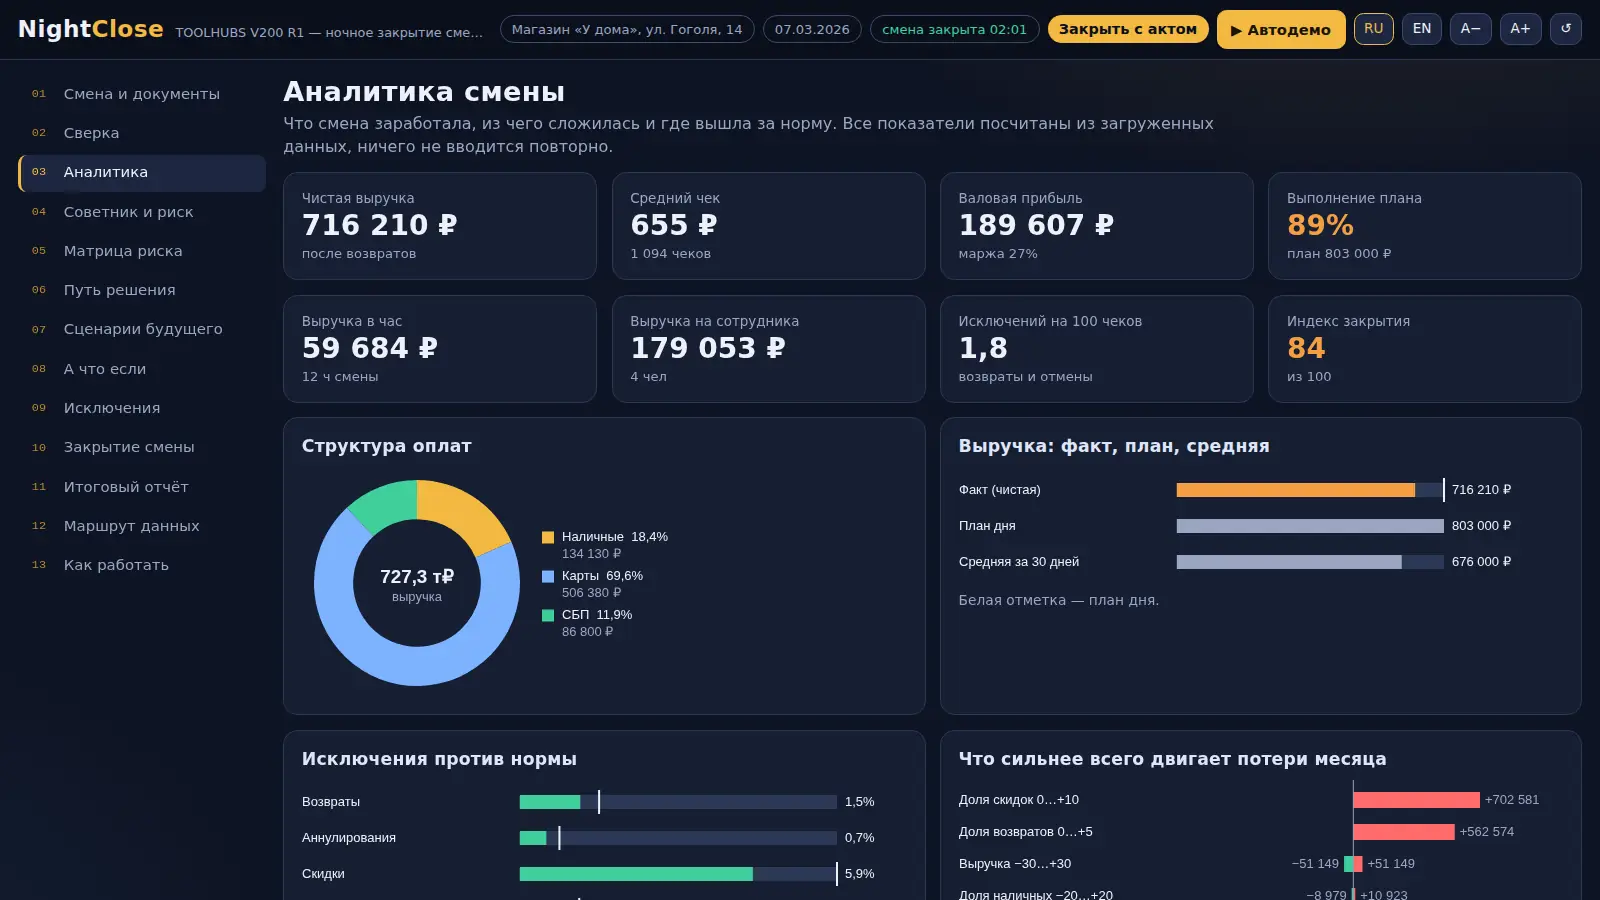Click the Наличные yellow legend swatch
This screenshot has width=1600, height=900.
click(x=548, y=537)
